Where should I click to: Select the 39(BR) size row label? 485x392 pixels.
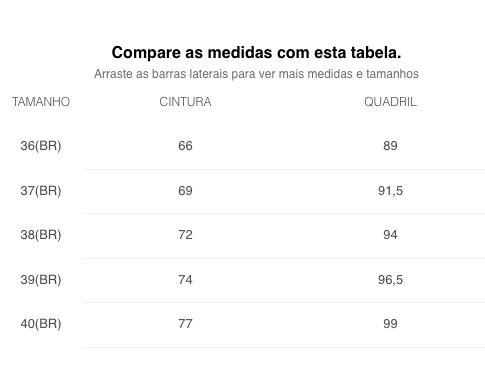pos(41,279)
